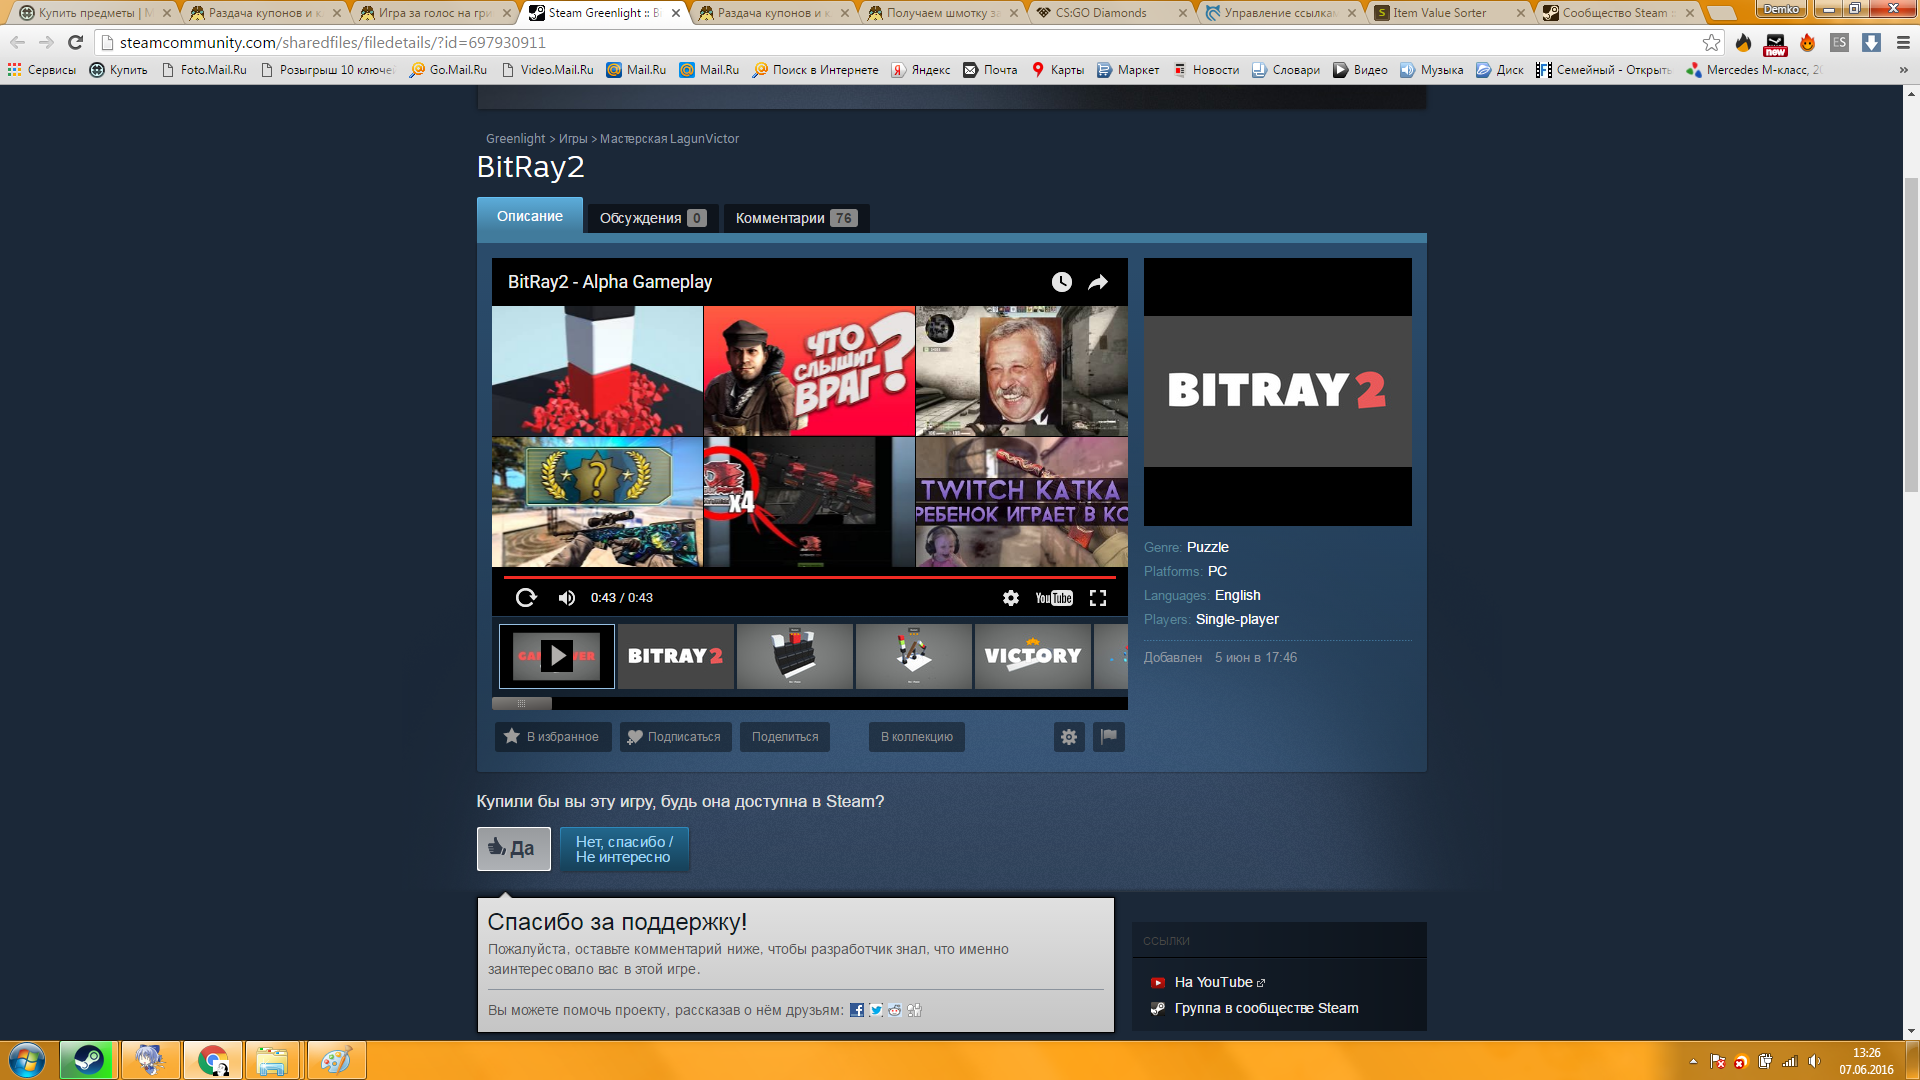Open the item settings gear below the player
The image size is (1920, 1080).
click(1069, 737)
